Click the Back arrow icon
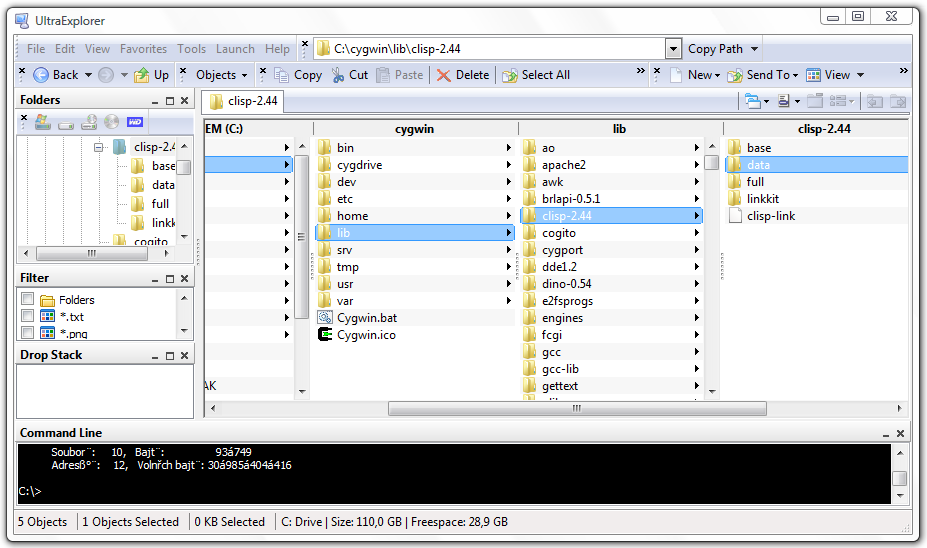 tap(41, 75)
